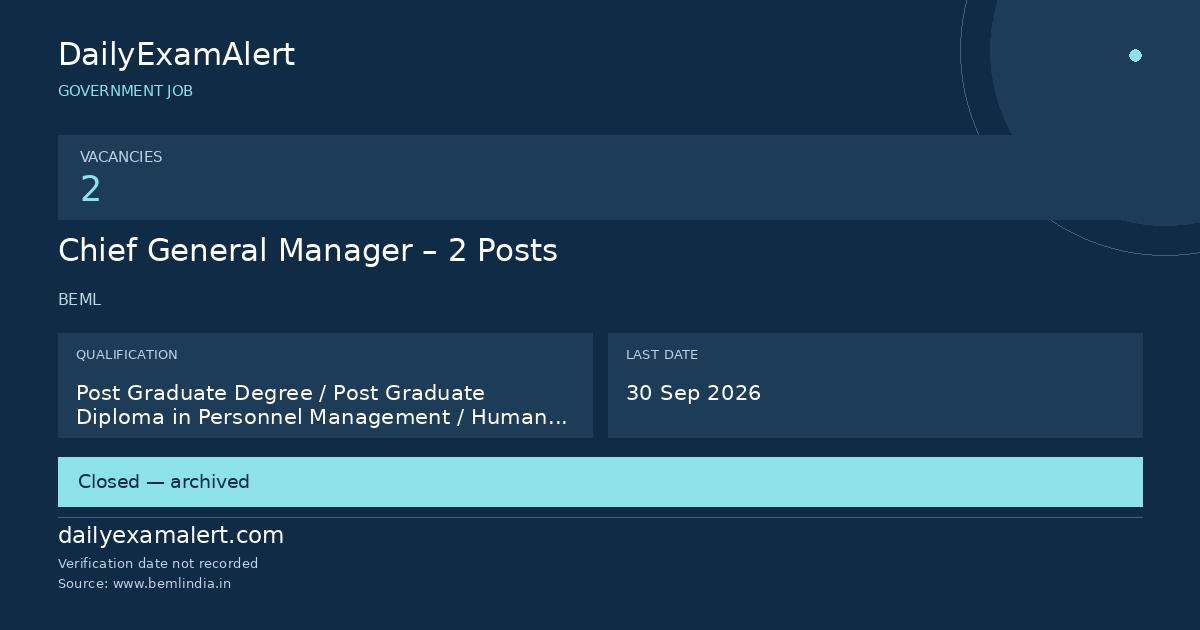The width and height of the screenshot is (1200, 630).
Task: Click the Closed — archived status banner
Action: pos(600,482)
